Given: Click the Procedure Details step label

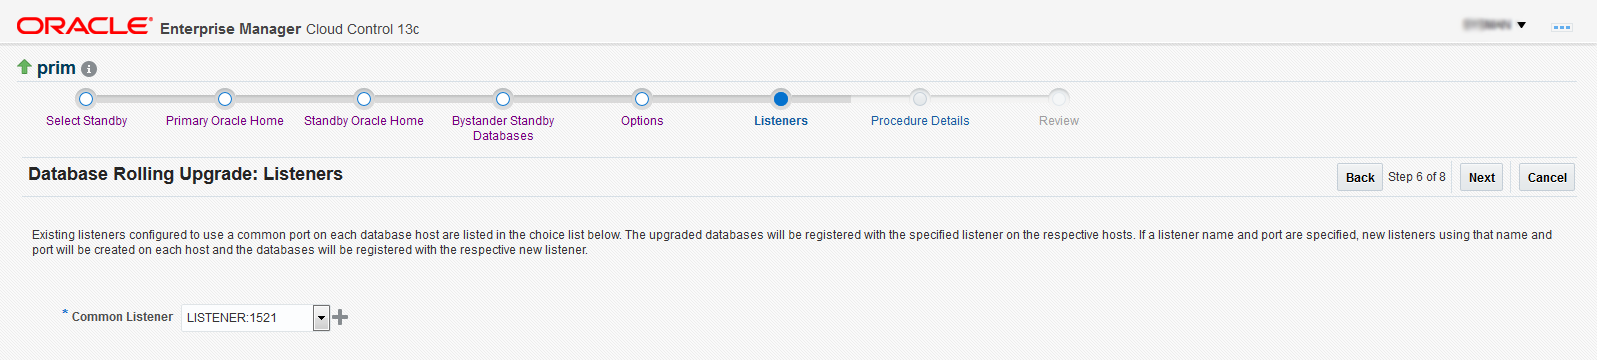Looking at the screenshot, I should (920, 121).
